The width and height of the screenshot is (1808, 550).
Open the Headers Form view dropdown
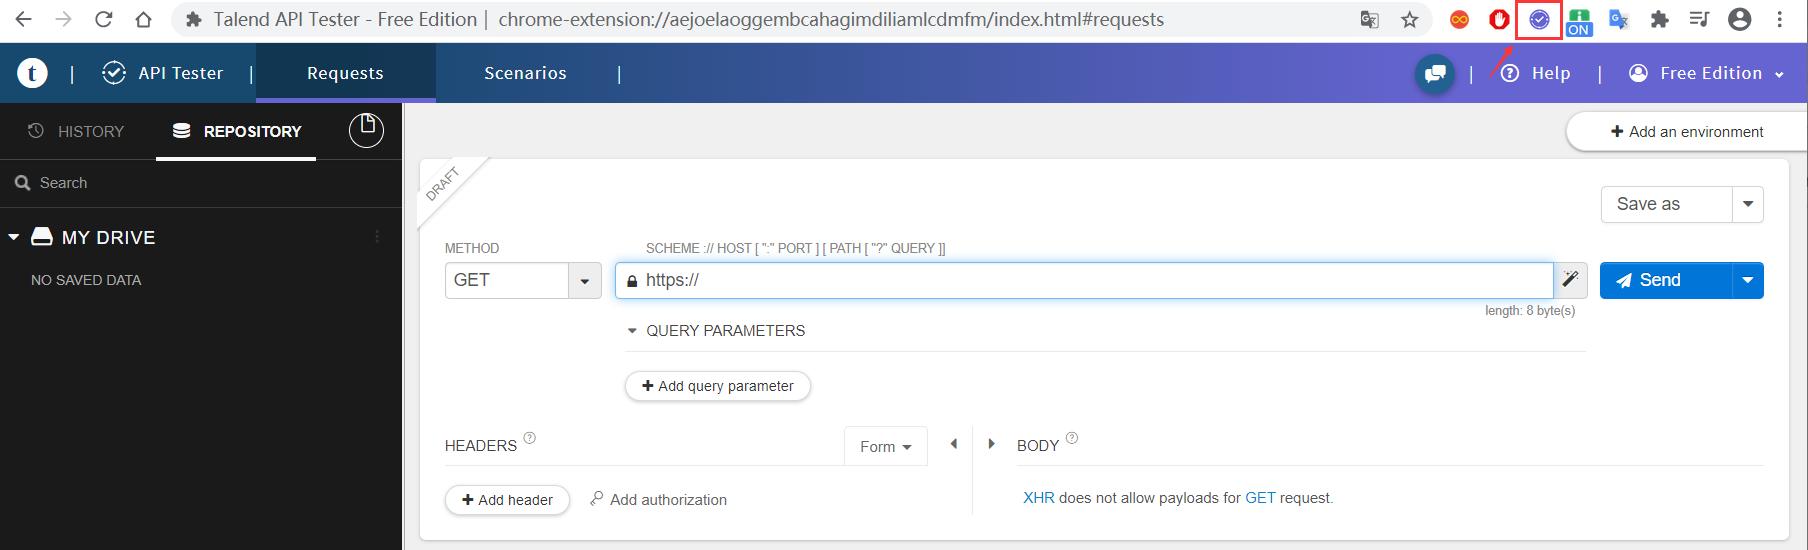pyautogui.click(x=886, y=447)
